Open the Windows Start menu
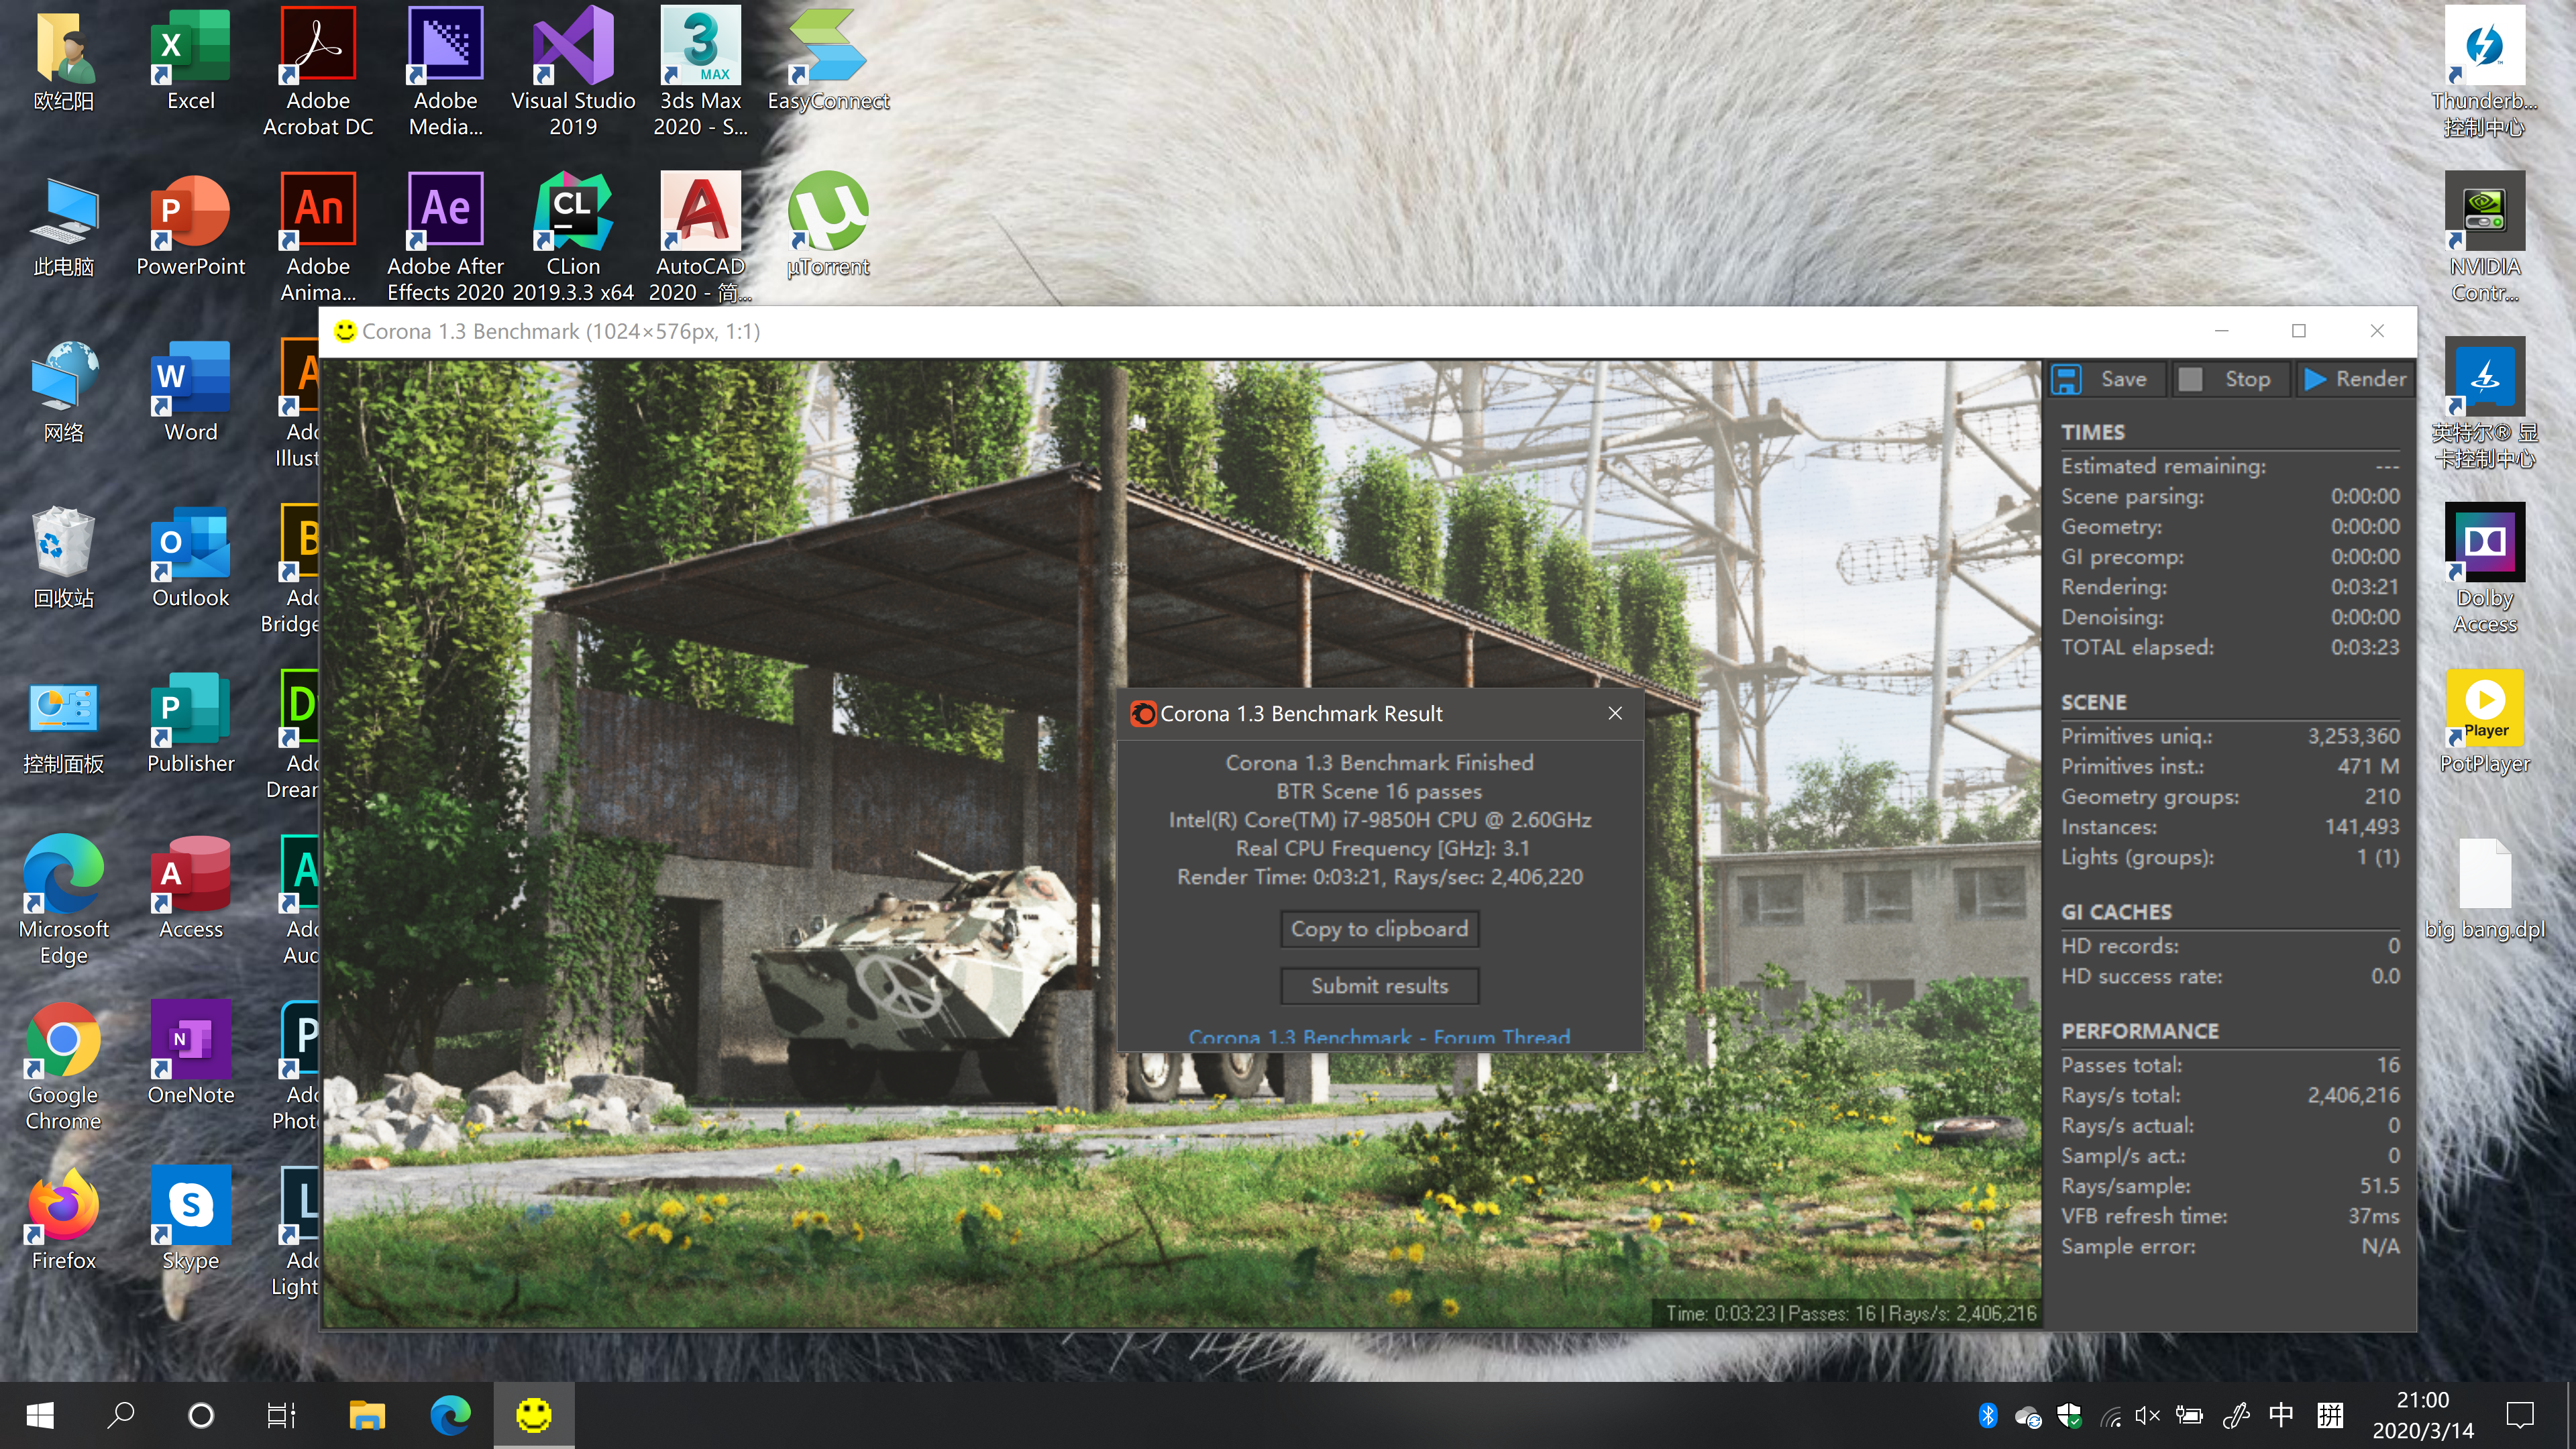2576x1449 pixels. (40, 1415)
